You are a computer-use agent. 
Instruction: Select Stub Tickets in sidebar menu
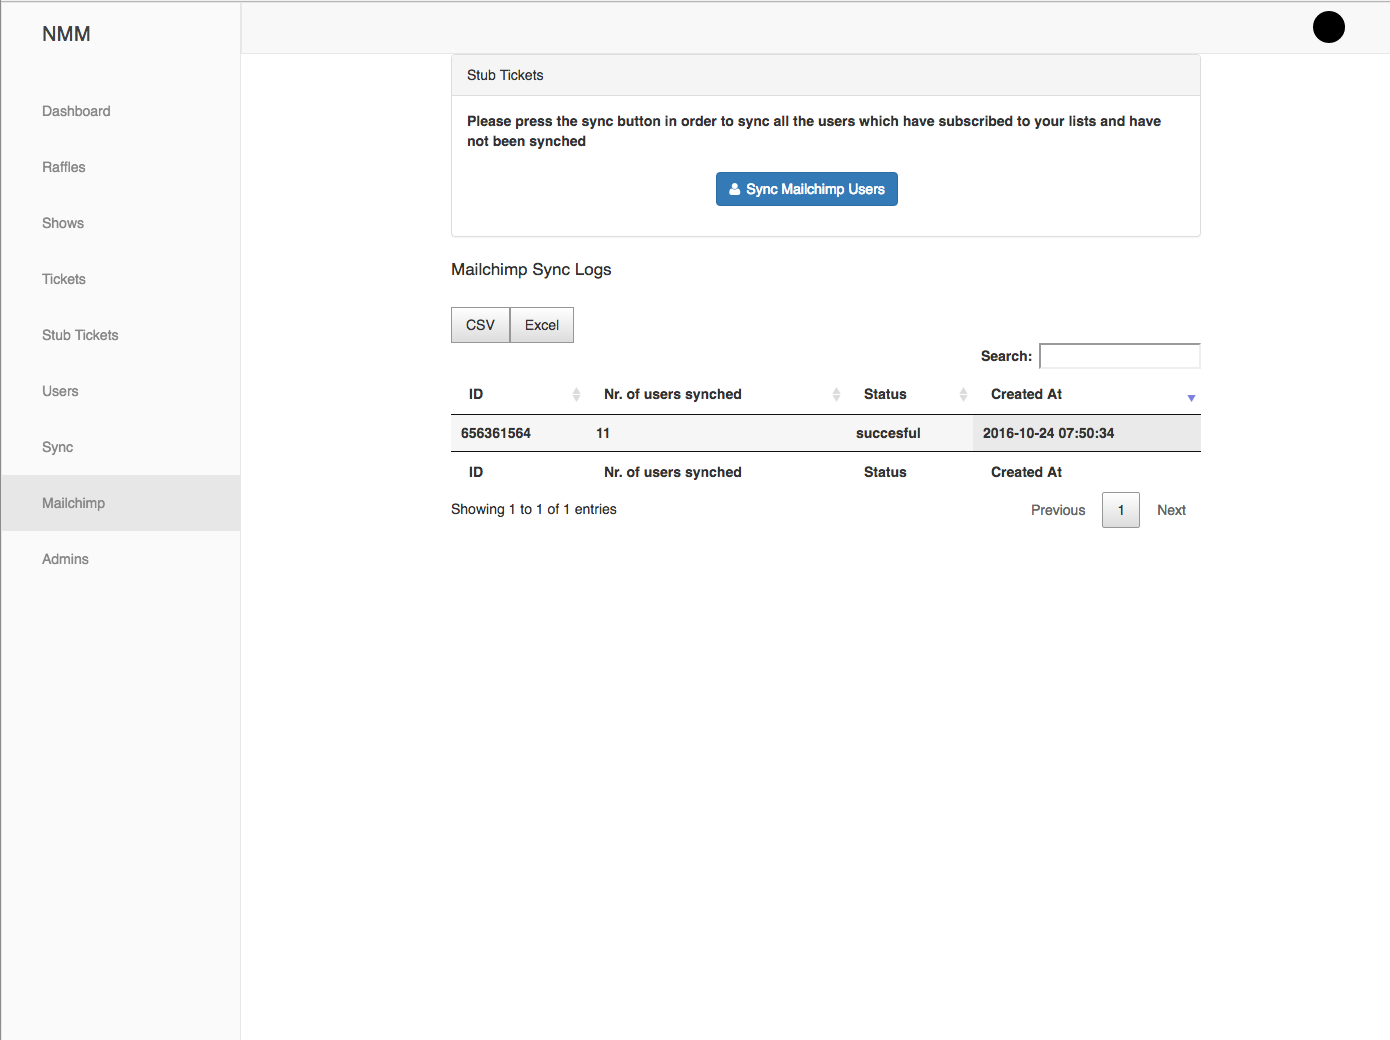[80, 335]
